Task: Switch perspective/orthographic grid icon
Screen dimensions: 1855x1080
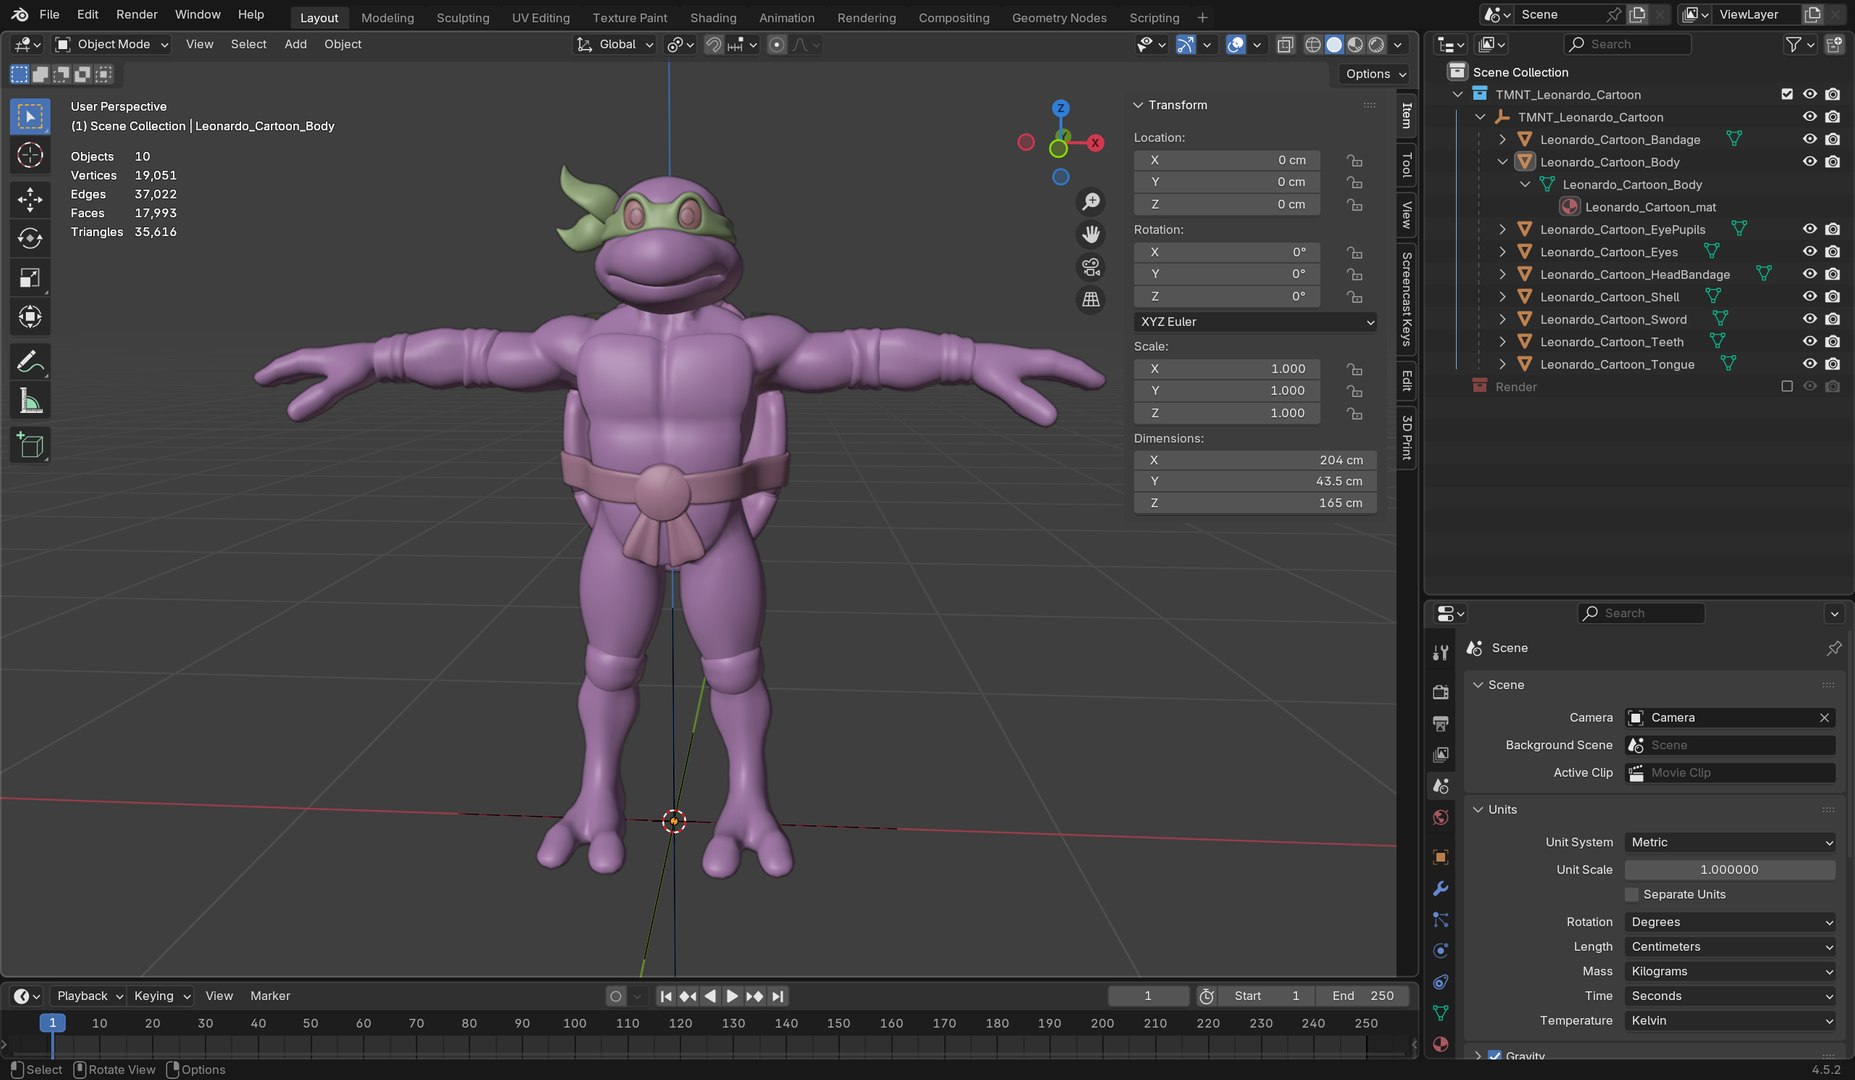Action: (x=1091, y=299)
